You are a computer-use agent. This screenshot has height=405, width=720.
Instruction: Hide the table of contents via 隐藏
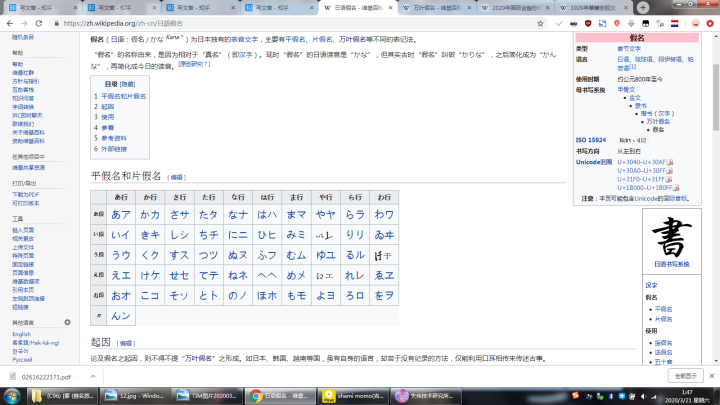click(x=129, y=85)
